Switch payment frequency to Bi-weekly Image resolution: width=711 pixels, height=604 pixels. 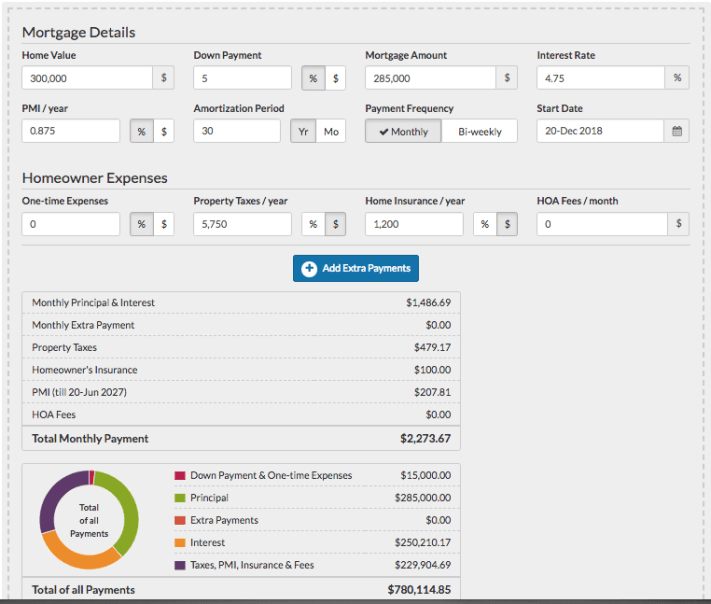(x=479, y=131)
